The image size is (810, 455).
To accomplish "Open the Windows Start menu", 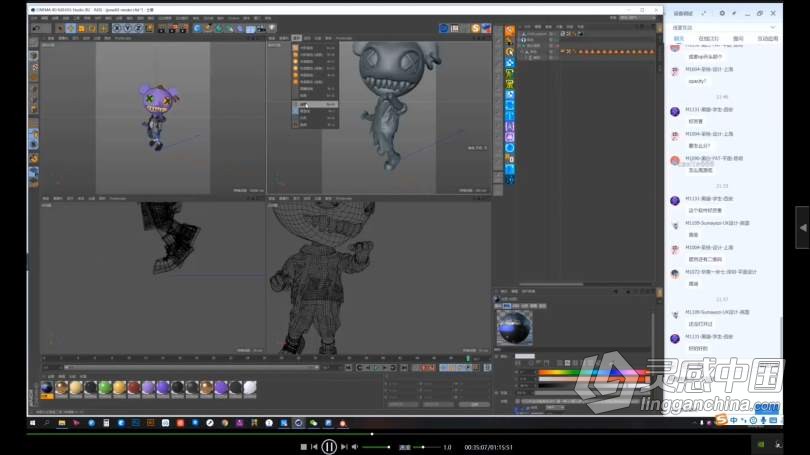I will click(33, 423).
